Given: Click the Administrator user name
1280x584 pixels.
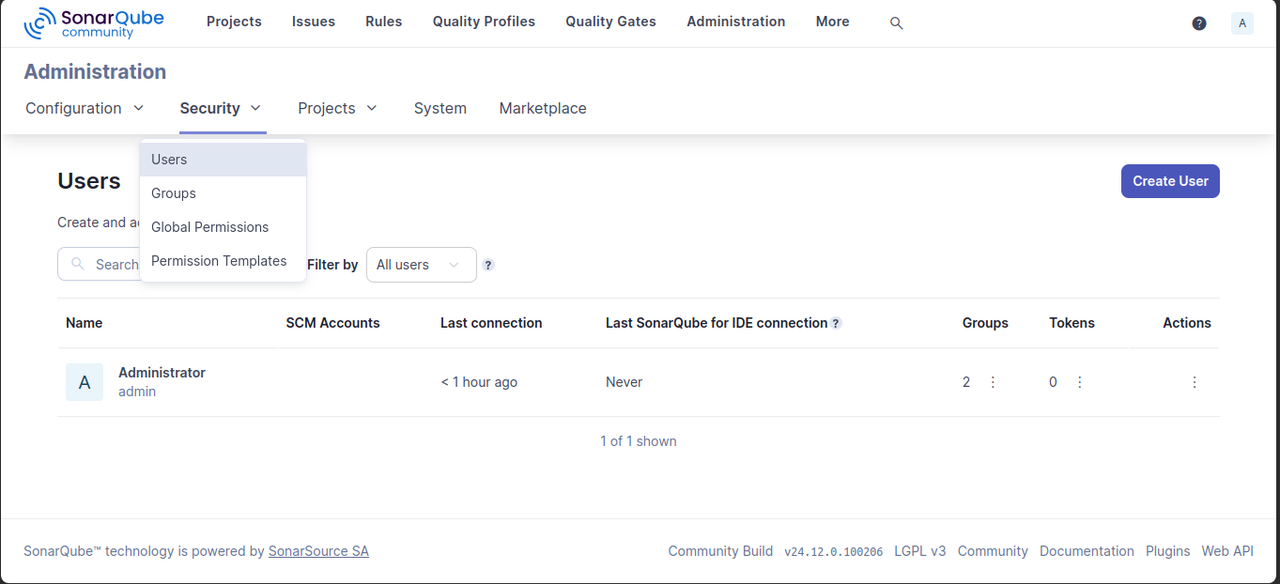Looking at the screenshot, I should pos(162,373).
